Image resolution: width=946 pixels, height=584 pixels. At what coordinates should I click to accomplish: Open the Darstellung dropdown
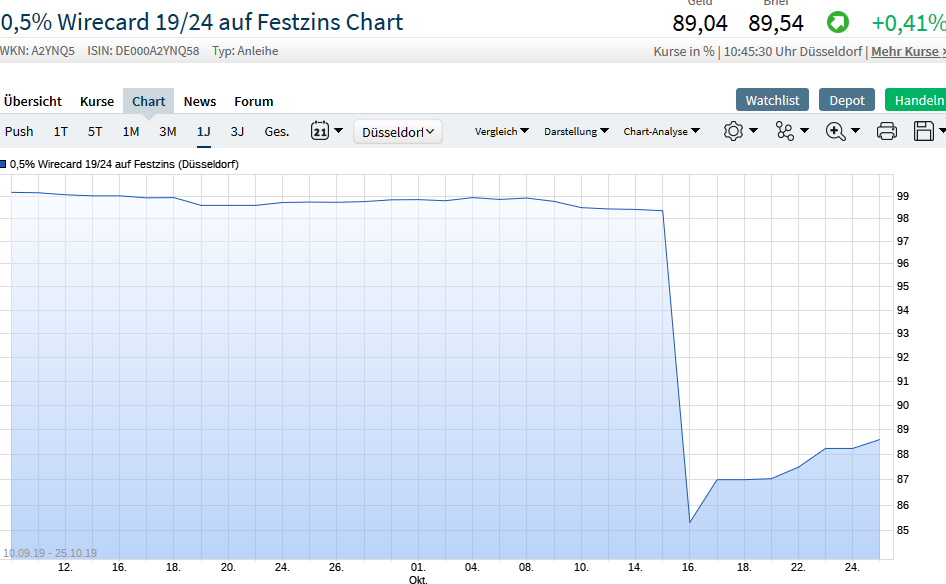click(576, 131)
